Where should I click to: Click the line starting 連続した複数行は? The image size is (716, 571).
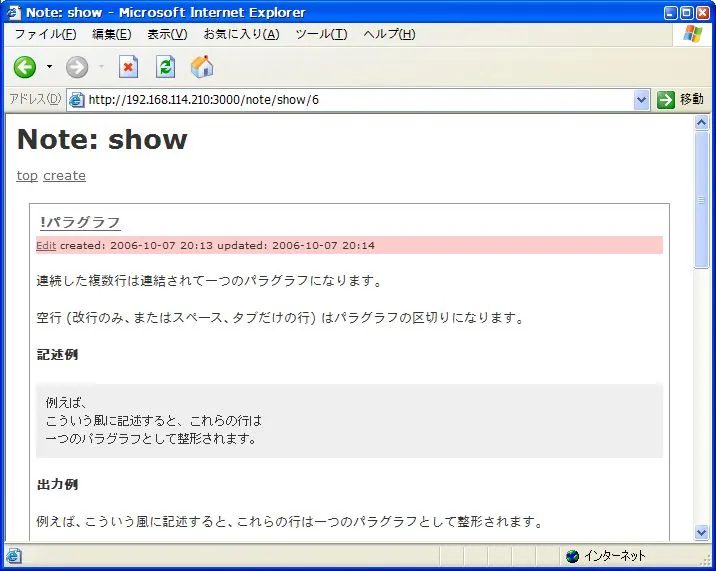point(209,280)
